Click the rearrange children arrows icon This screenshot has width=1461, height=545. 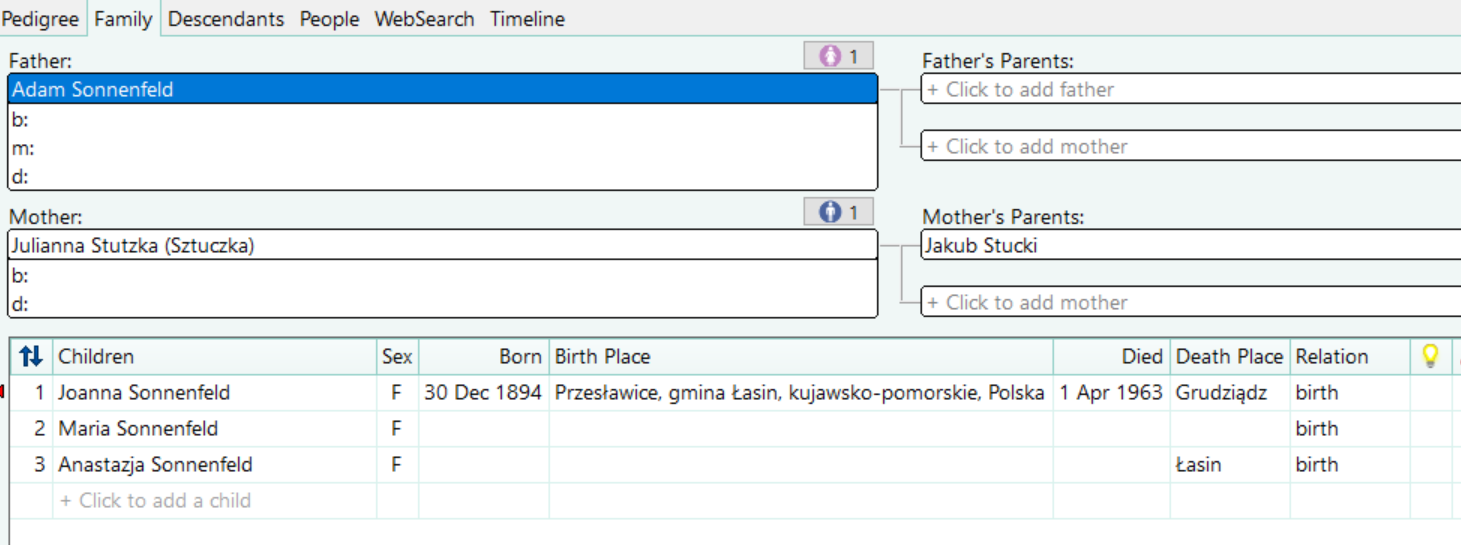pos(31,356)
